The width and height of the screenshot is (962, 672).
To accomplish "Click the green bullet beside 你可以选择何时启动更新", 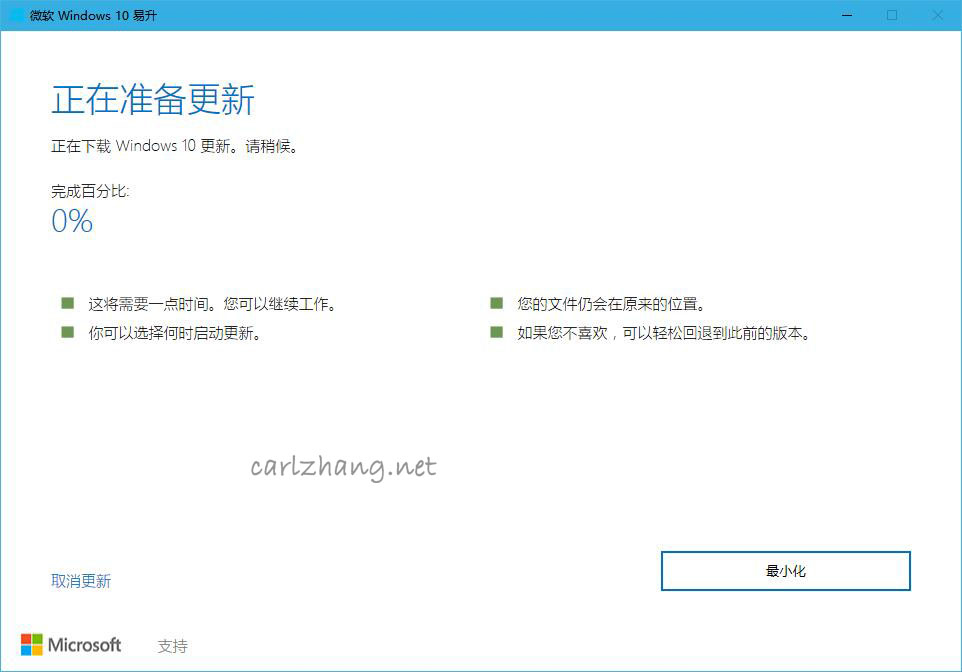I will pos(68,333).
